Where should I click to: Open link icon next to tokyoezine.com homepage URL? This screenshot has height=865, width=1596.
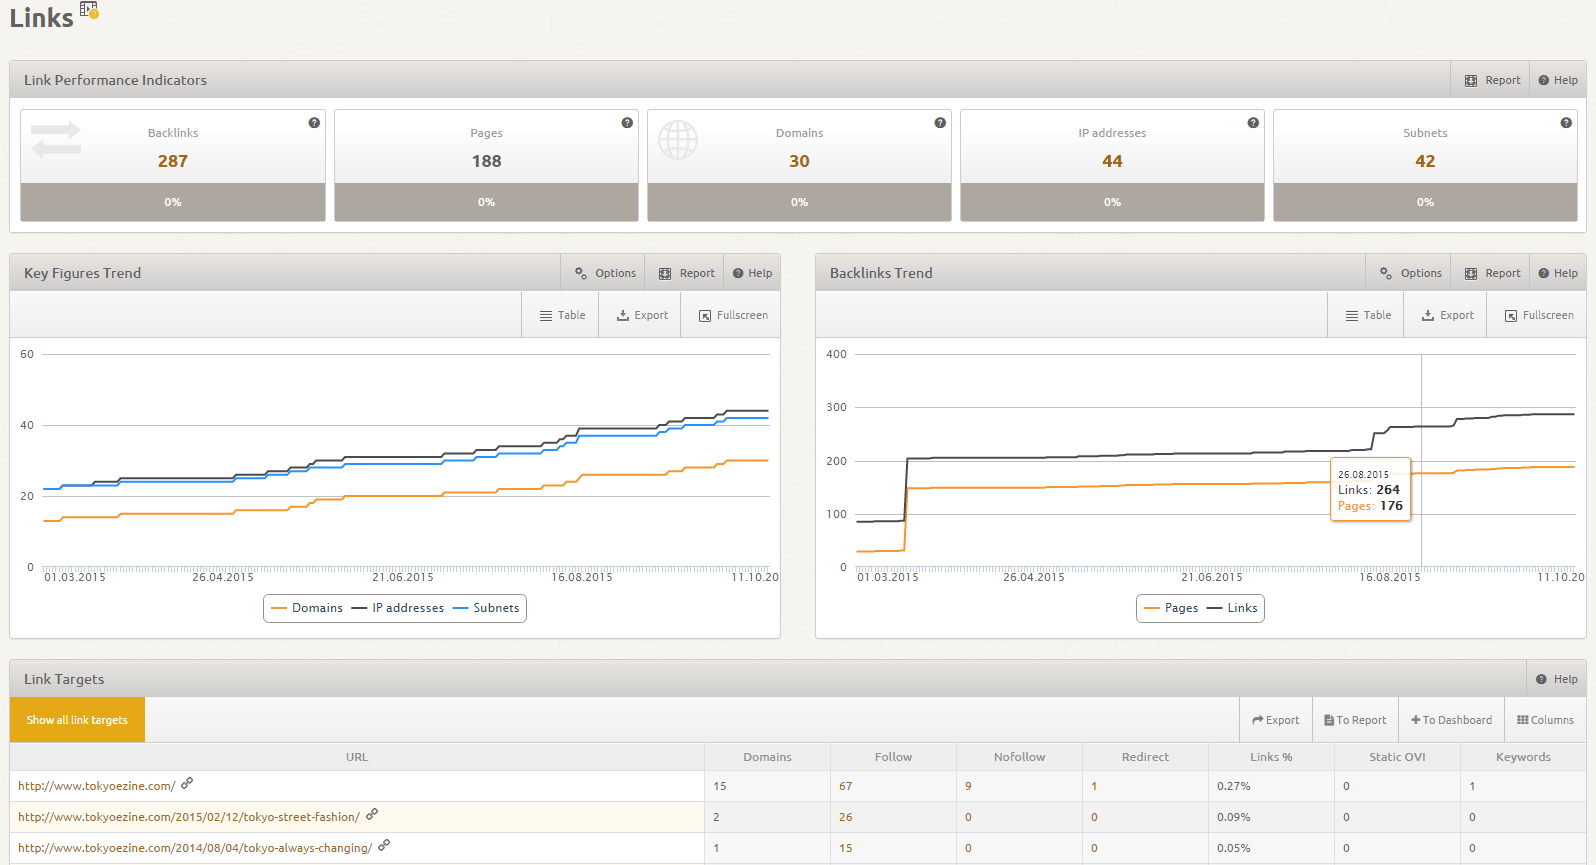click(x=187, y=784)
